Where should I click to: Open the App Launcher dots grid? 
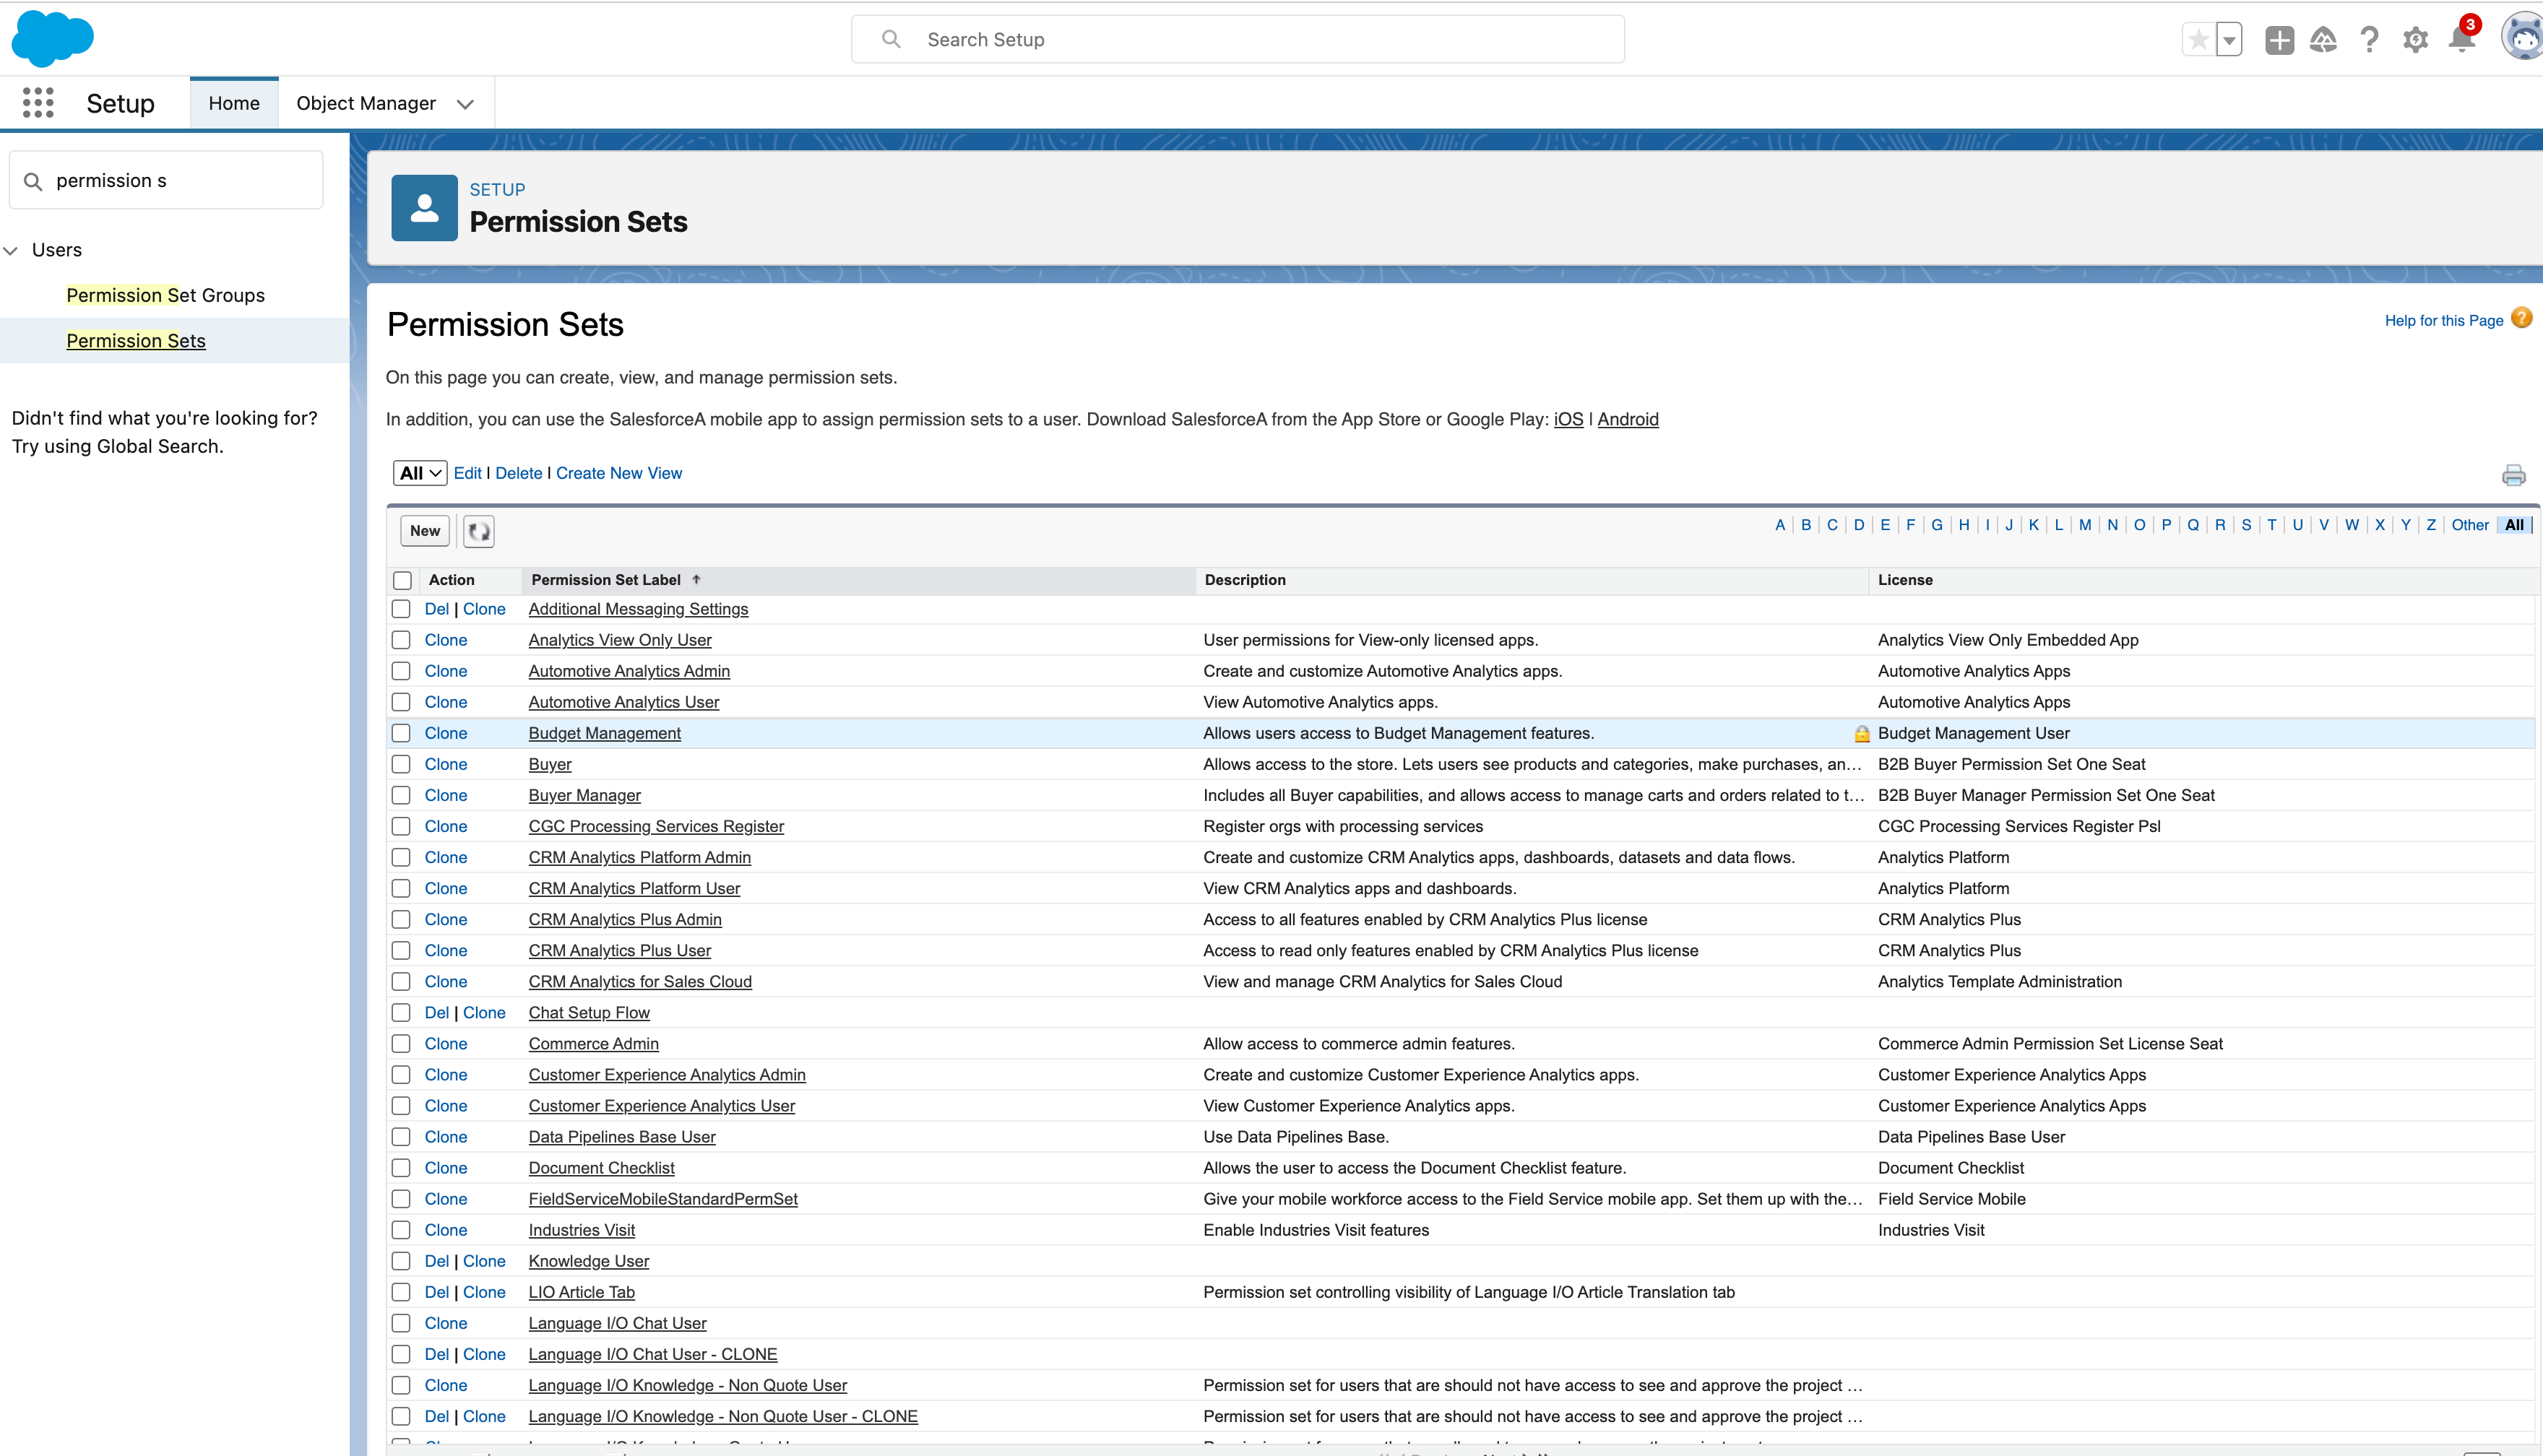point(38,103)
